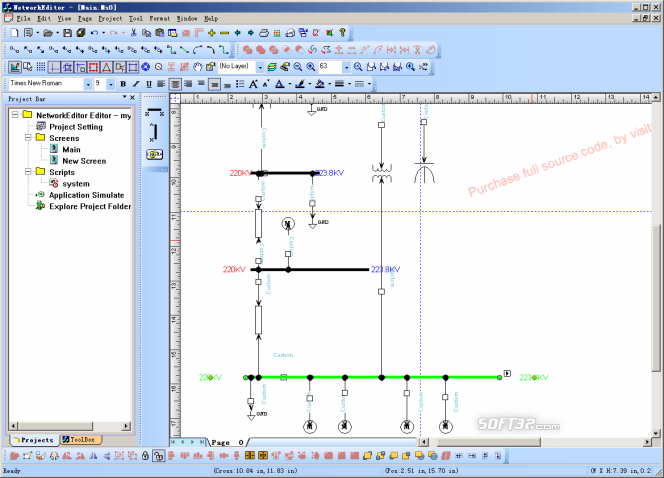Toggle center text alignment

(x=175, y=84)
